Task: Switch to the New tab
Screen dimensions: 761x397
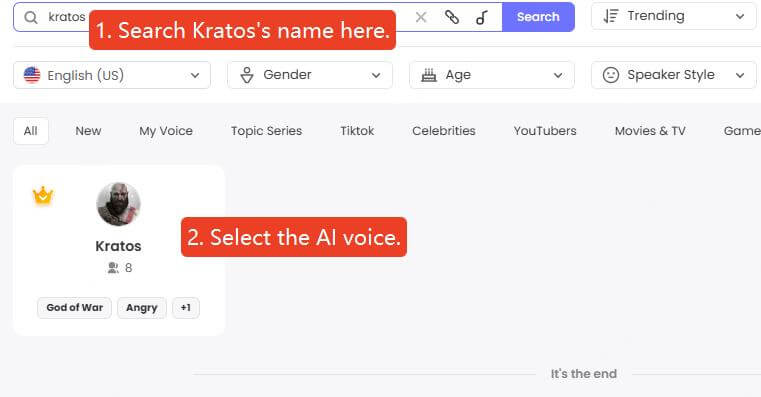Action: coord(88,131)
